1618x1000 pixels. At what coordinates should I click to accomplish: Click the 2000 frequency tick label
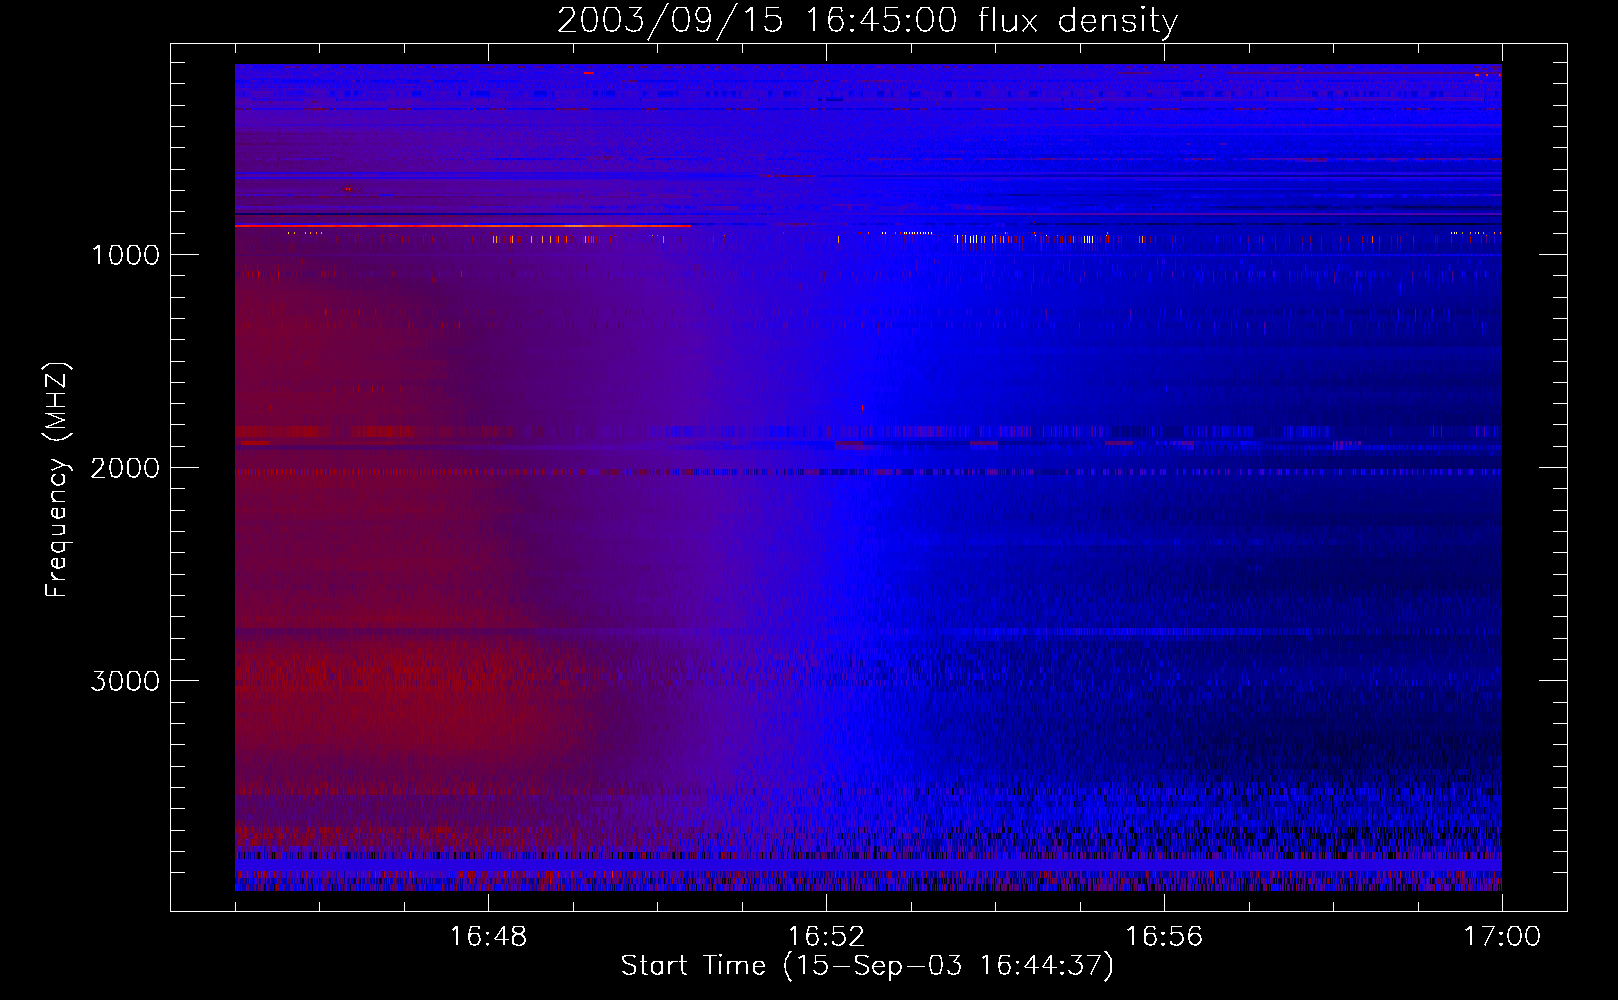pos(125,468)
